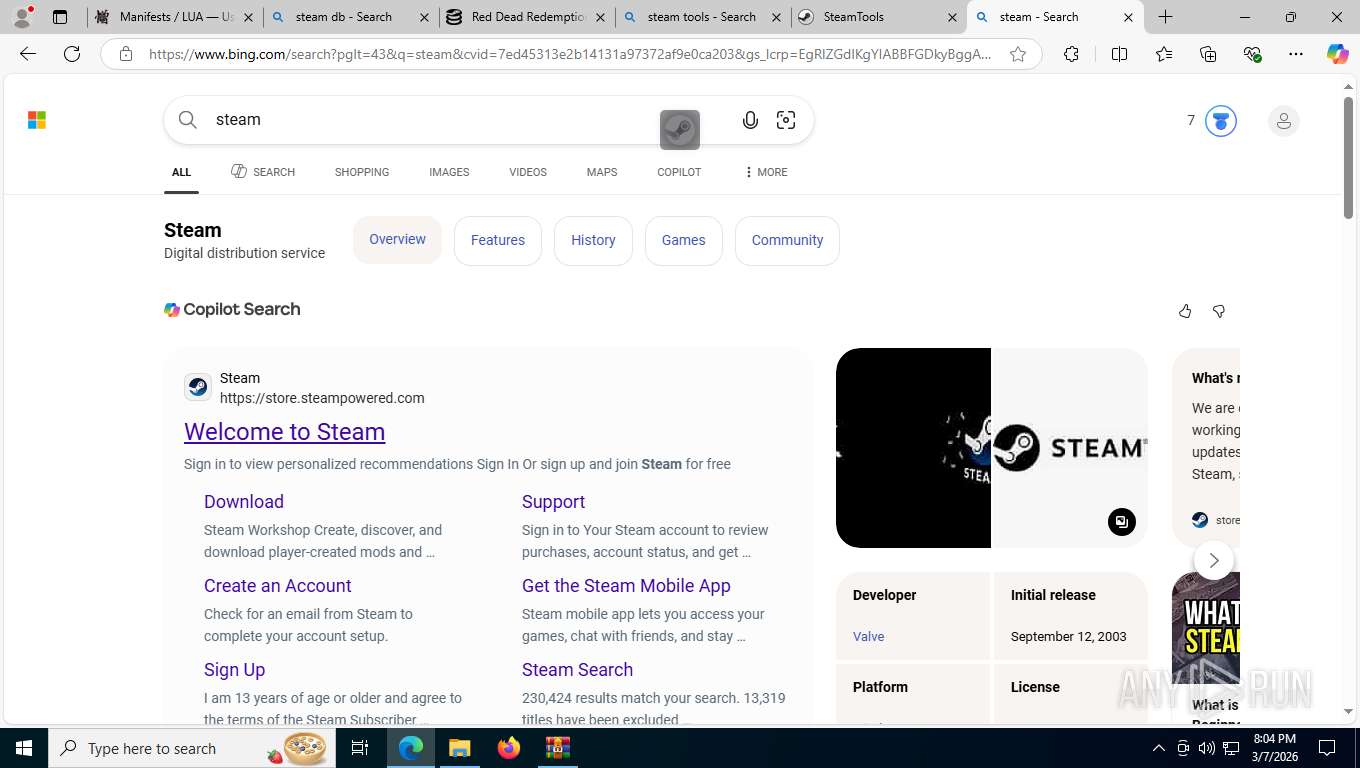Open Create an Account sitelink
This screenshot has width=1360, height=768.
(x=278, y=586)
